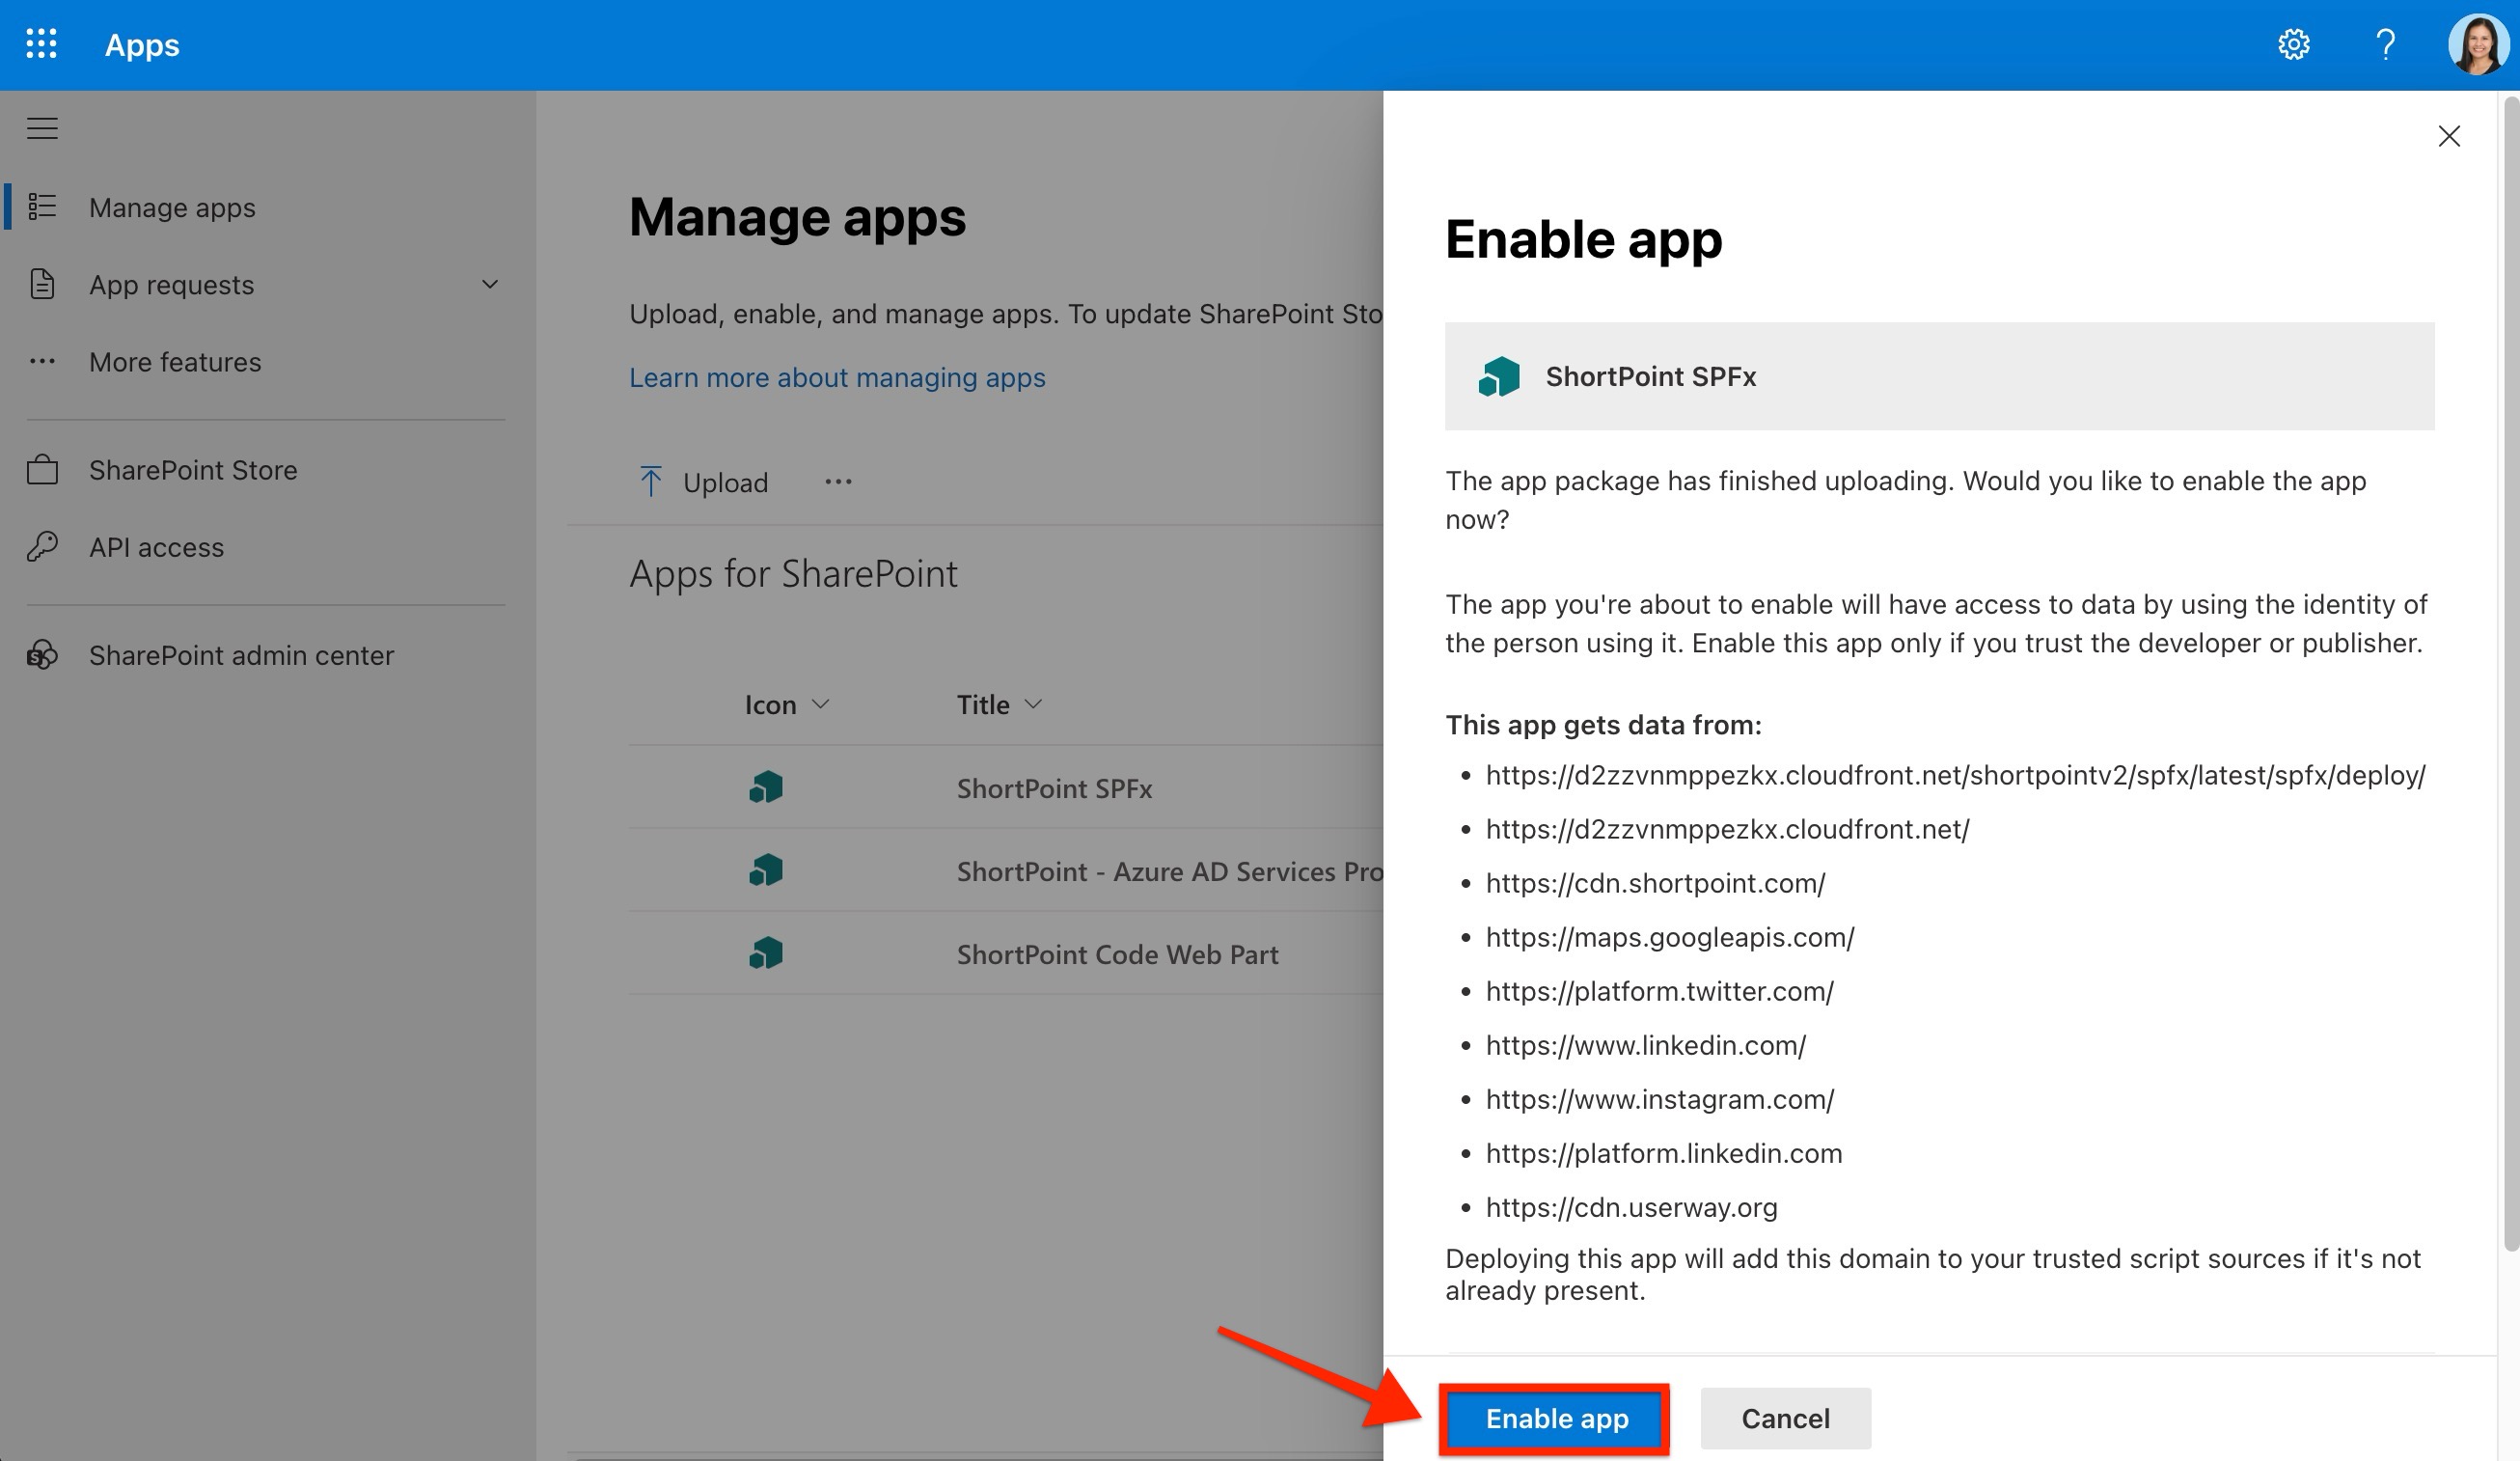Click the API access key icon

point(42,546)
